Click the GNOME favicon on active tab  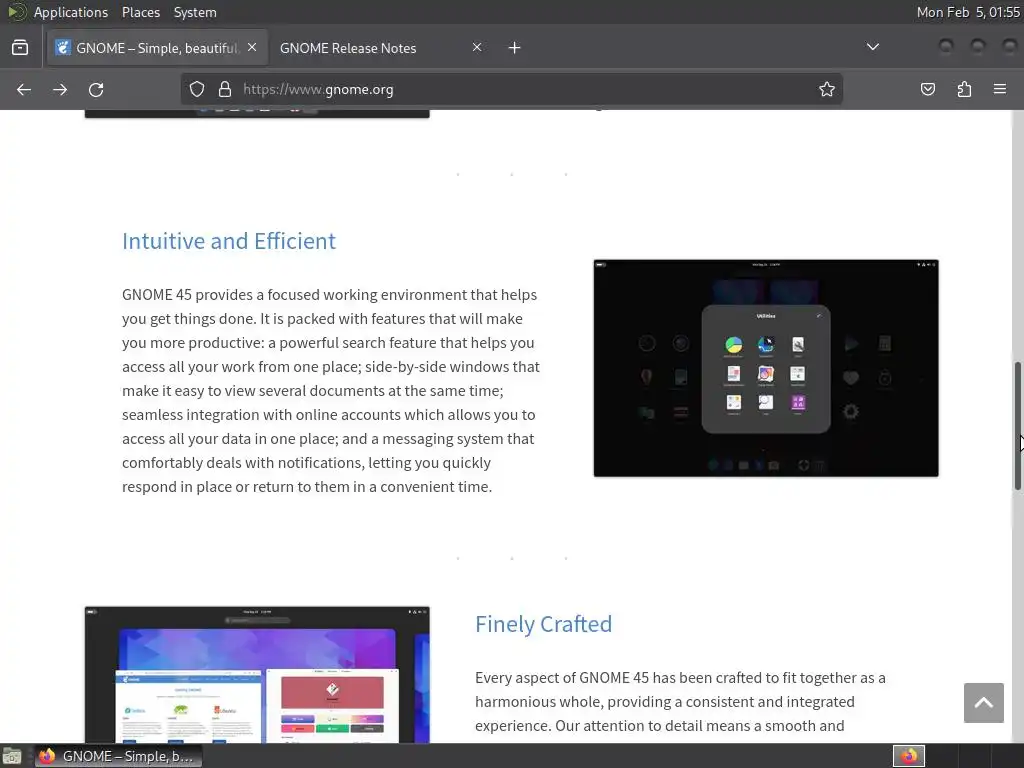tap(63, 48)
